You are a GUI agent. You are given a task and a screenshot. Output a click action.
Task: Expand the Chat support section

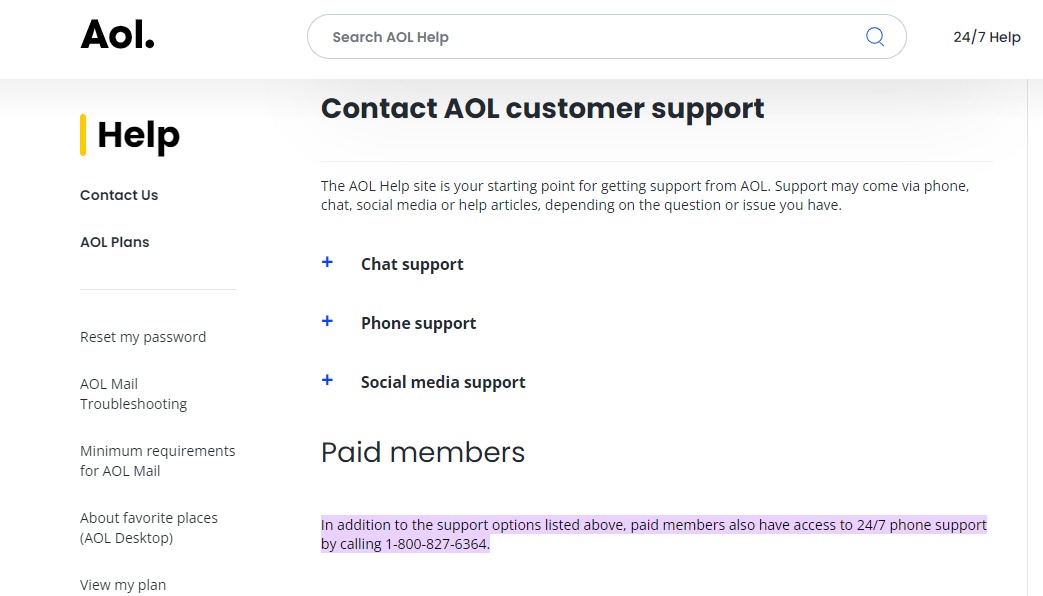tap(412, 264)
